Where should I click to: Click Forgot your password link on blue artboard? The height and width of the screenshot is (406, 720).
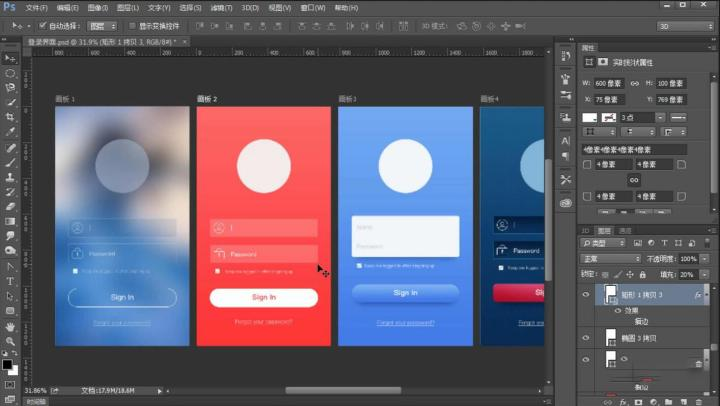pos(405,322)
